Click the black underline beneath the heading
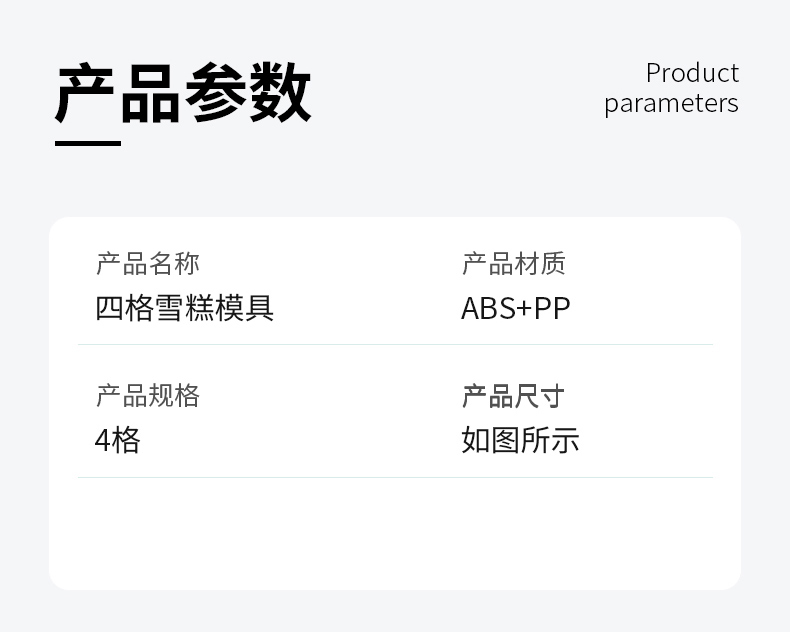 (88, 144)
